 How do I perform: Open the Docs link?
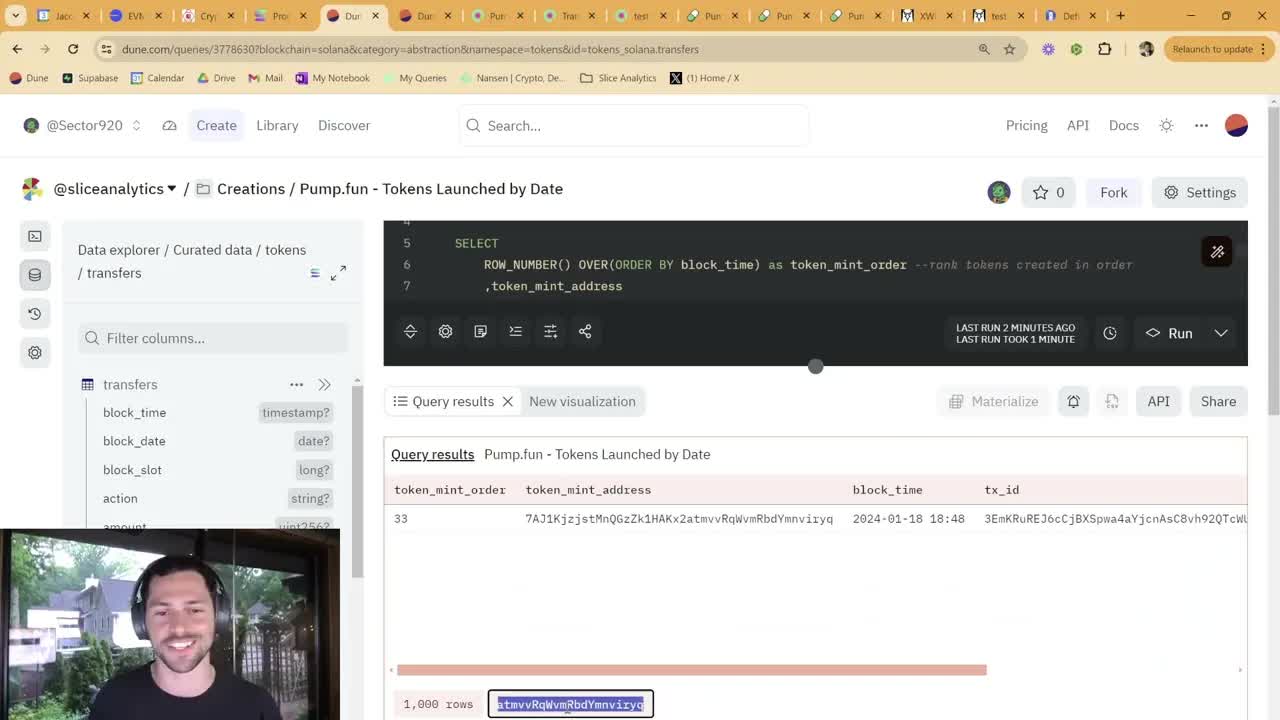click(x=1124, y=125)
